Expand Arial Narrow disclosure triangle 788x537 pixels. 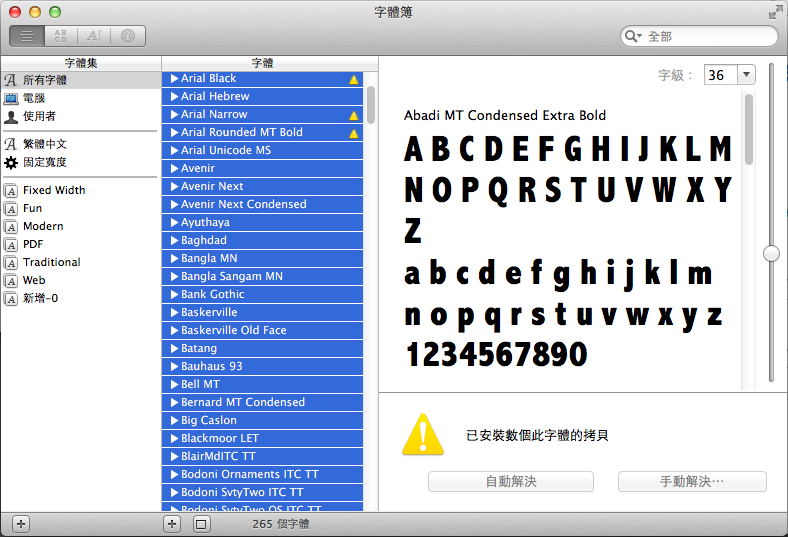click(x=174, y=115)
